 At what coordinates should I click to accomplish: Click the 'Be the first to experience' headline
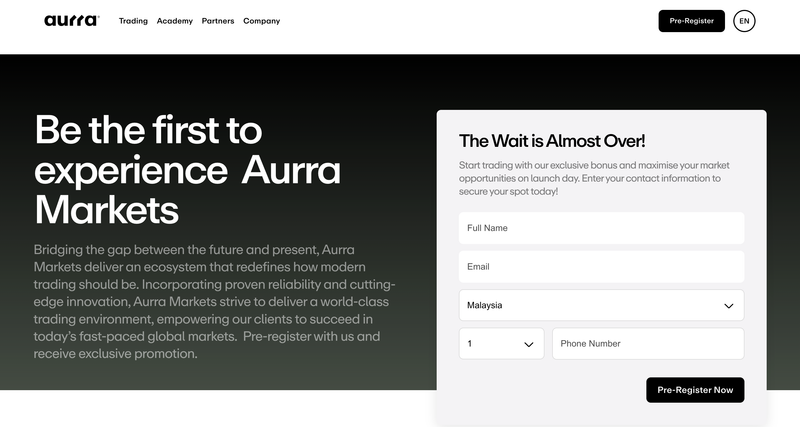pos(188,169)
